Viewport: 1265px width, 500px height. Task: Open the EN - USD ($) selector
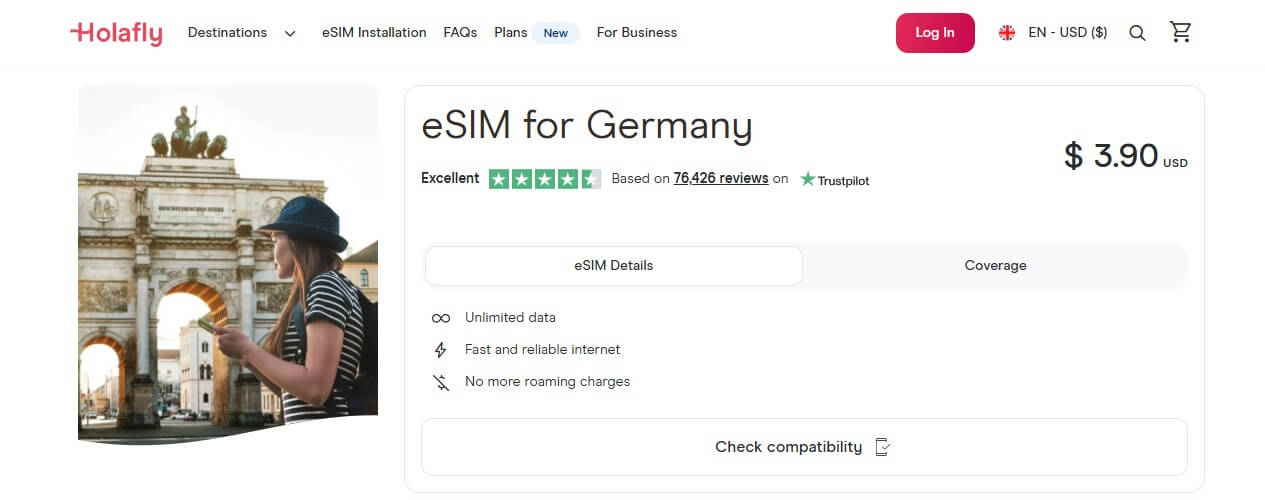point(1067,33)
